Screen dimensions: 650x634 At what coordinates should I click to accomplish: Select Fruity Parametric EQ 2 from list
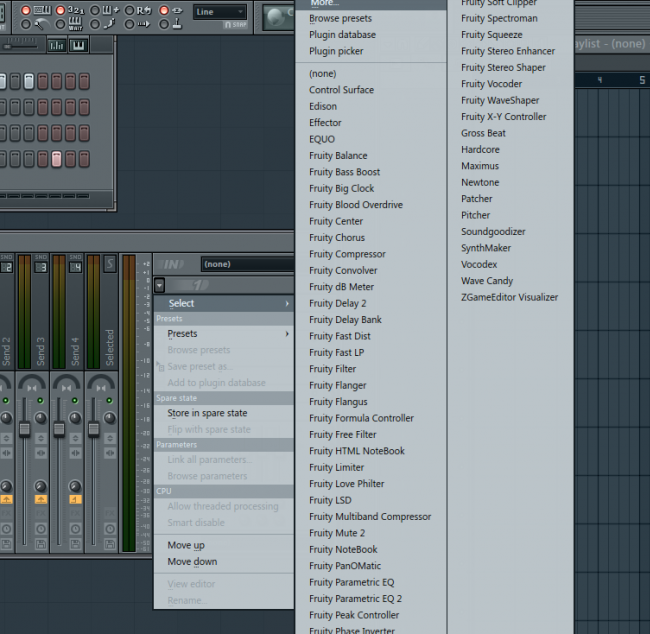pos(355,598)
